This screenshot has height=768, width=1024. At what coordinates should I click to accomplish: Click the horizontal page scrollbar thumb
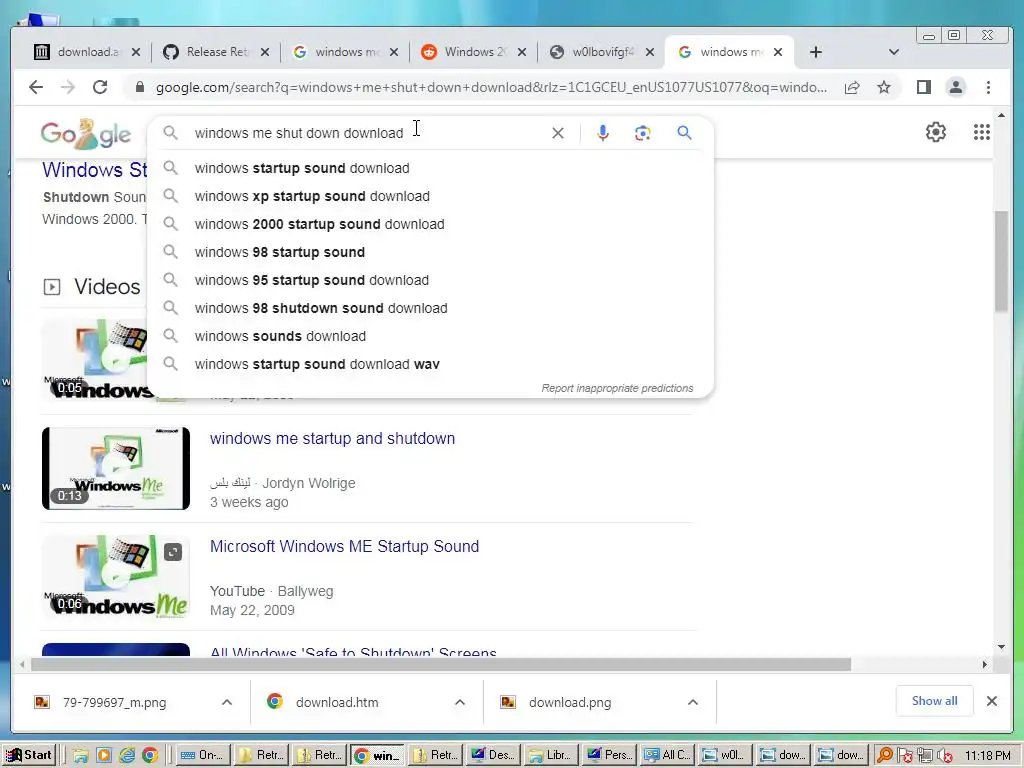(441, 664)
